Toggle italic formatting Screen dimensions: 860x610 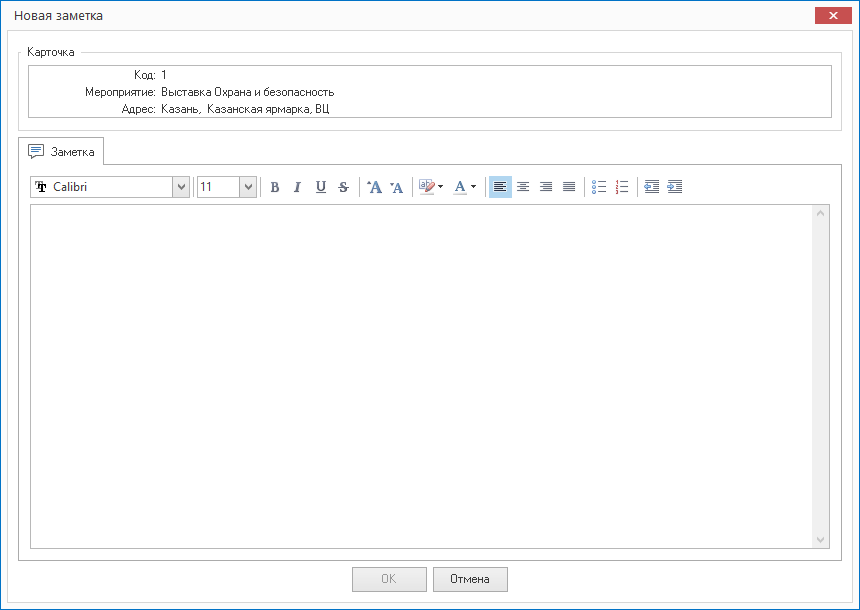tap(297, 187)
